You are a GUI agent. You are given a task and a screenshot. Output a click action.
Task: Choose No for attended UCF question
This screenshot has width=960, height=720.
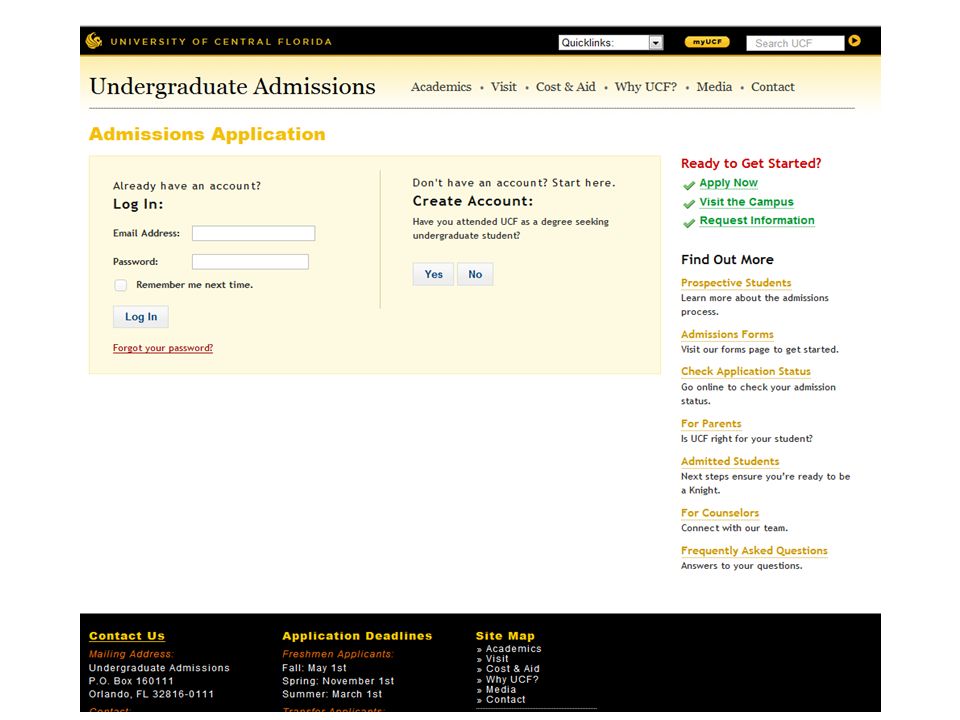tap(475, 274)
